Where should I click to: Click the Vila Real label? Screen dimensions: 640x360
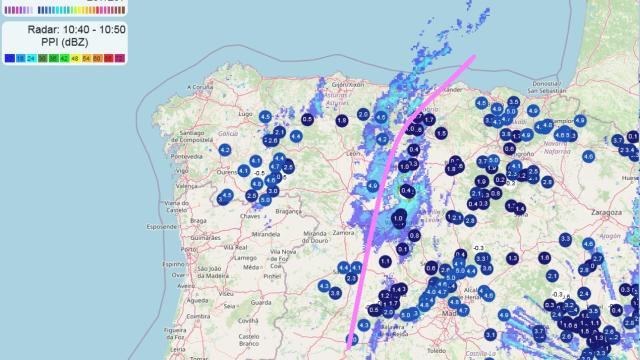click(x=236, y=247)
